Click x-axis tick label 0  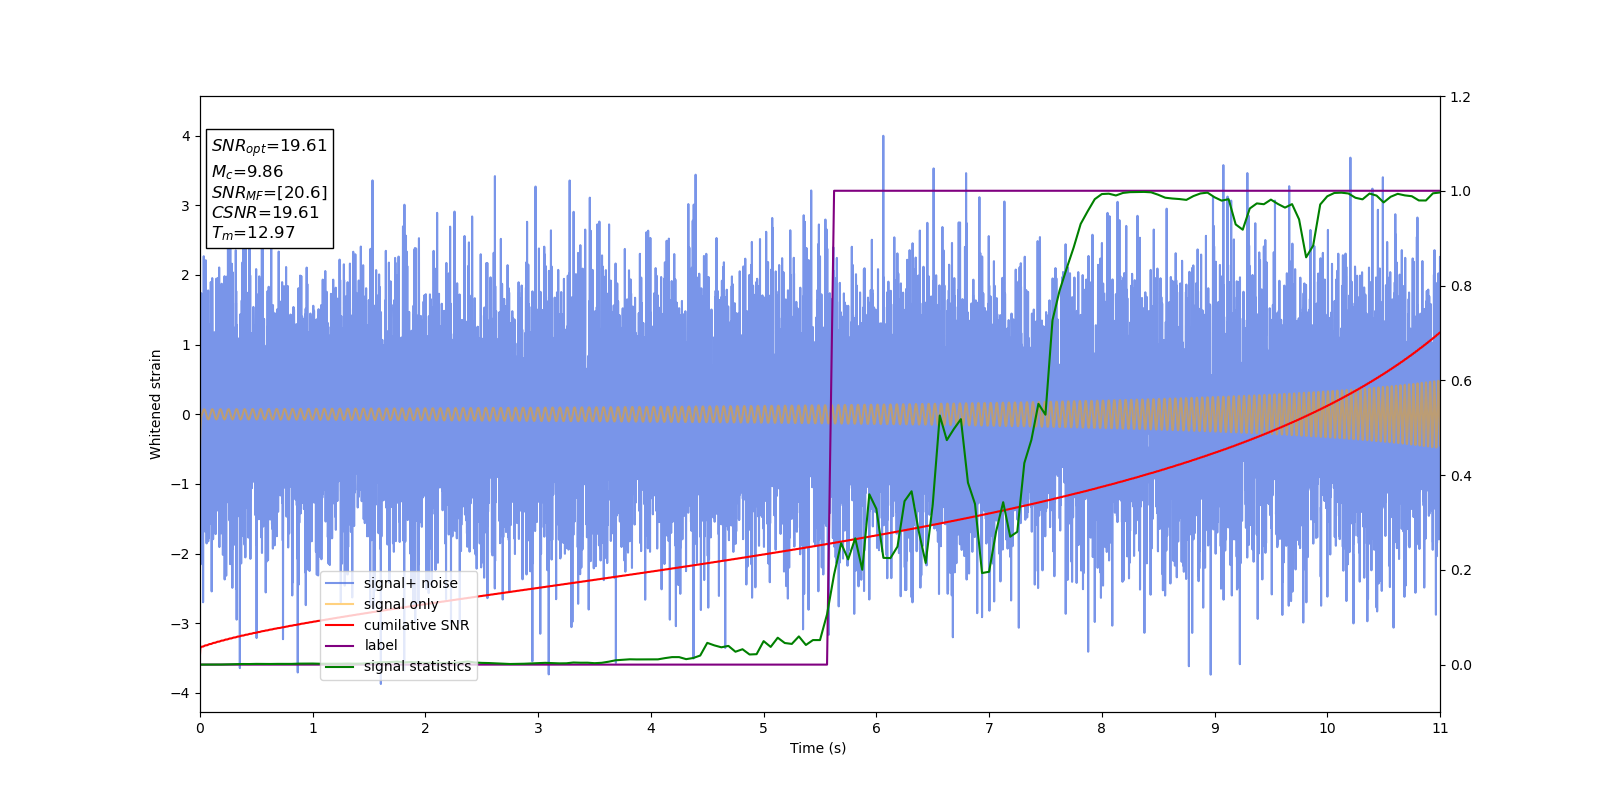coord(200,728)
